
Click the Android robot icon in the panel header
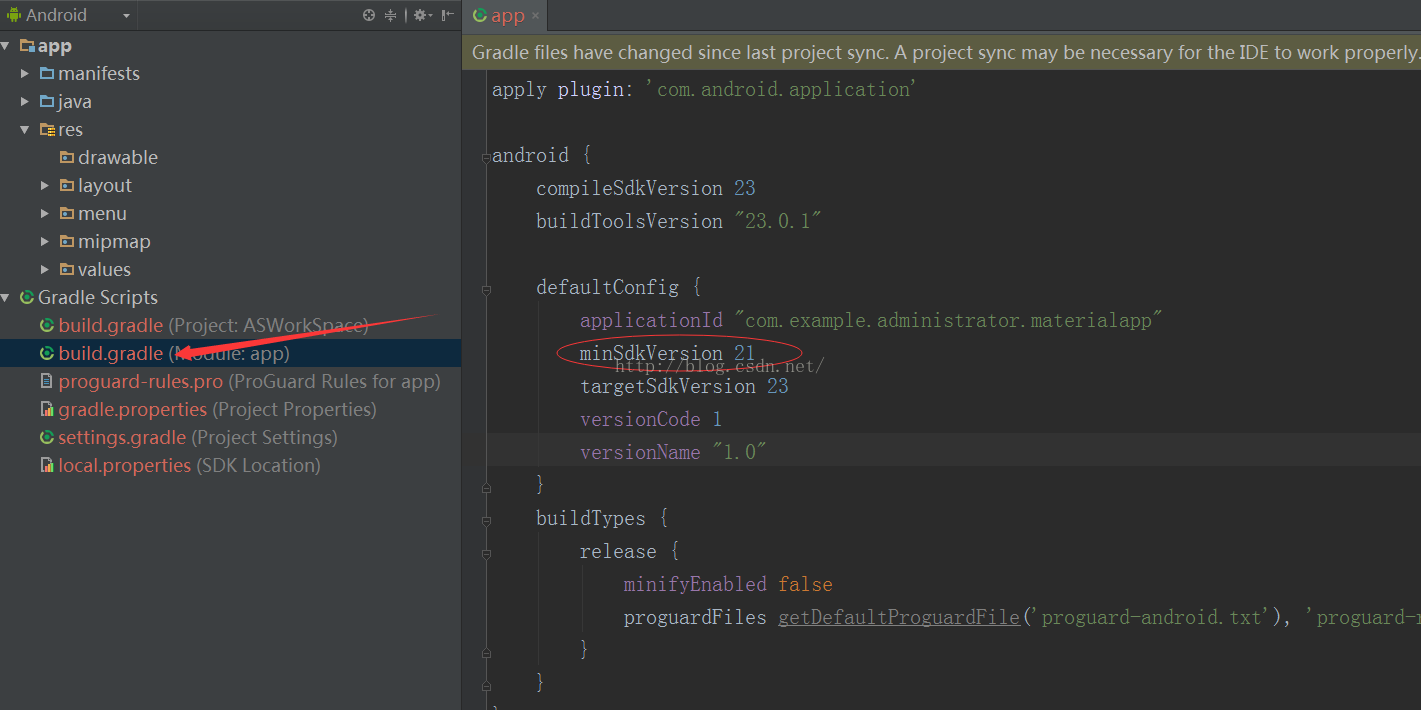coord(14,15)
